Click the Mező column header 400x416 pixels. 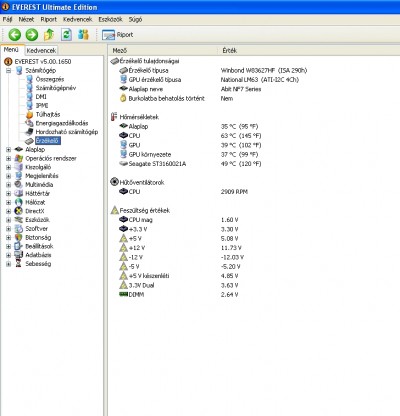pos(120,51)
